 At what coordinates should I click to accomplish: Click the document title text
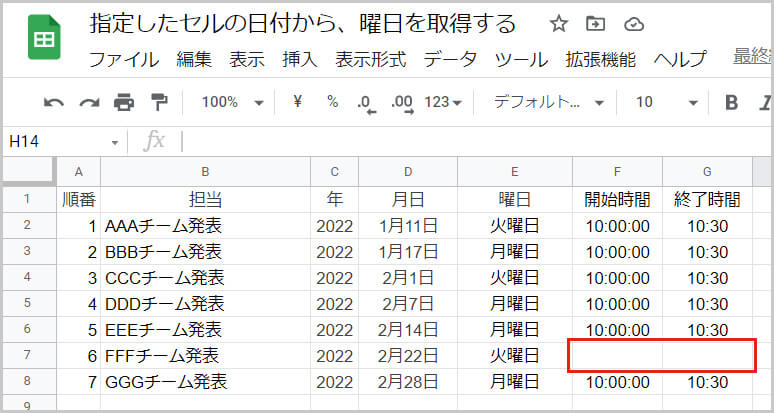click(303, 24)
